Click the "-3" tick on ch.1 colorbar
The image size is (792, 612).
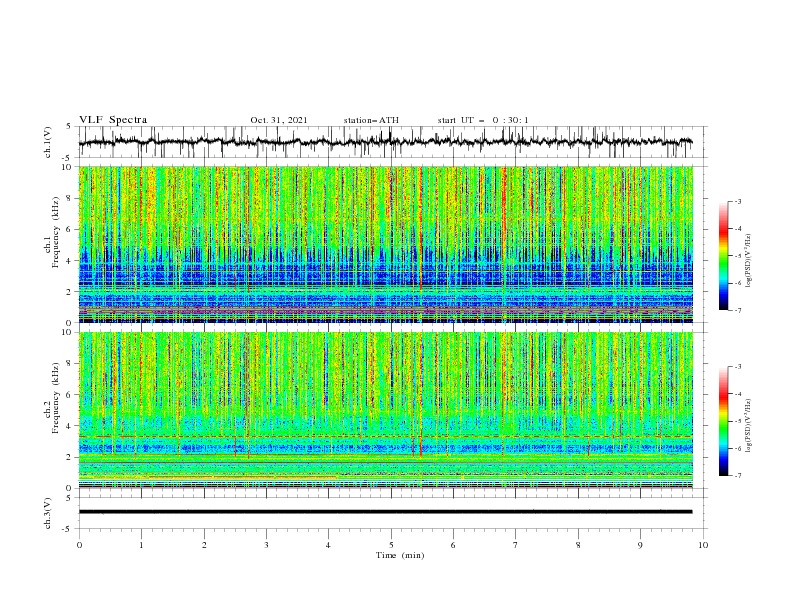(x=738, y=201)
